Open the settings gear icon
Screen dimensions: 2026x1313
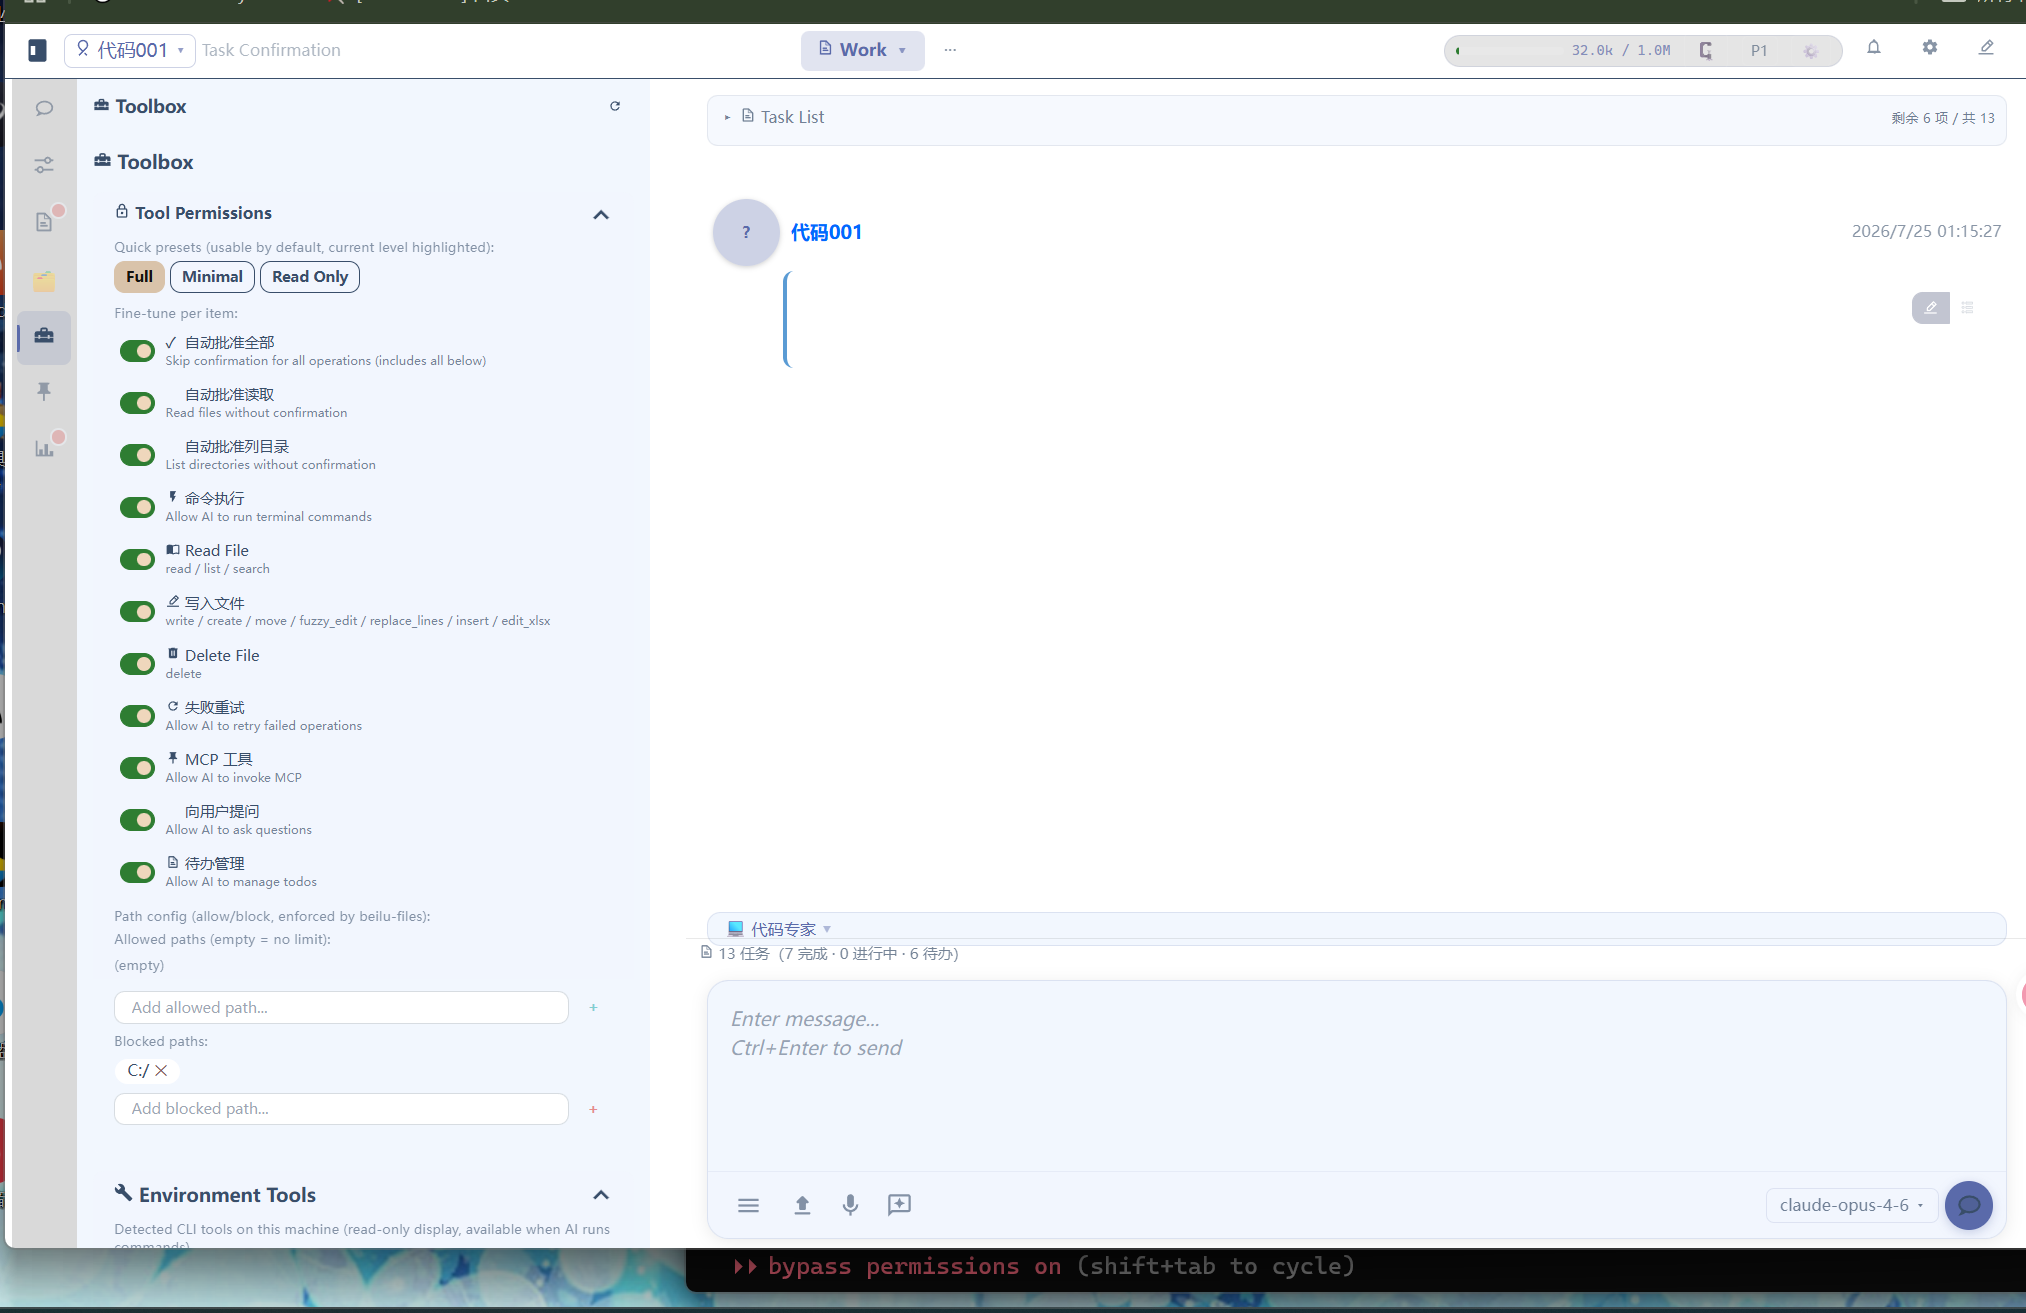(1930, 47)
